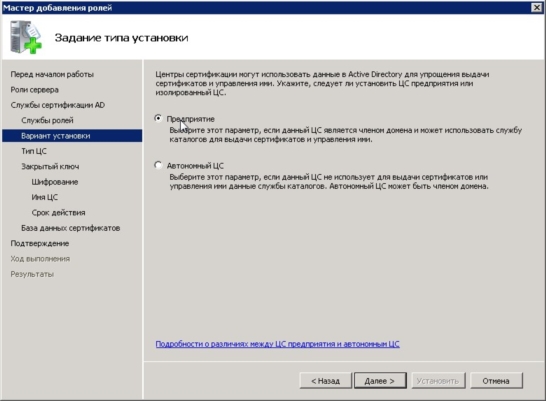Close the Add Roles Wizard window
Viewport: 546px width, 401px height.
[537, 7]
